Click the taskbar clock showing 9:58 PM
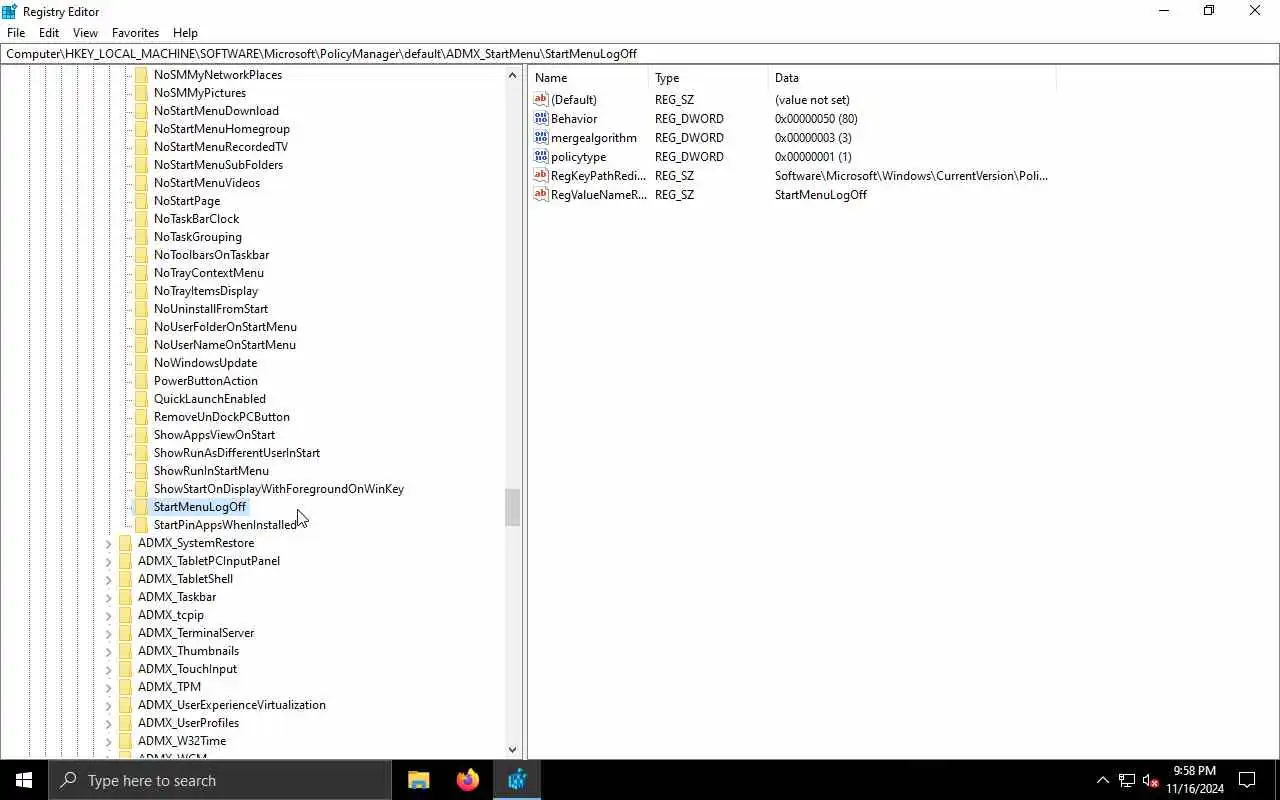 click(x=1194, y=780)
